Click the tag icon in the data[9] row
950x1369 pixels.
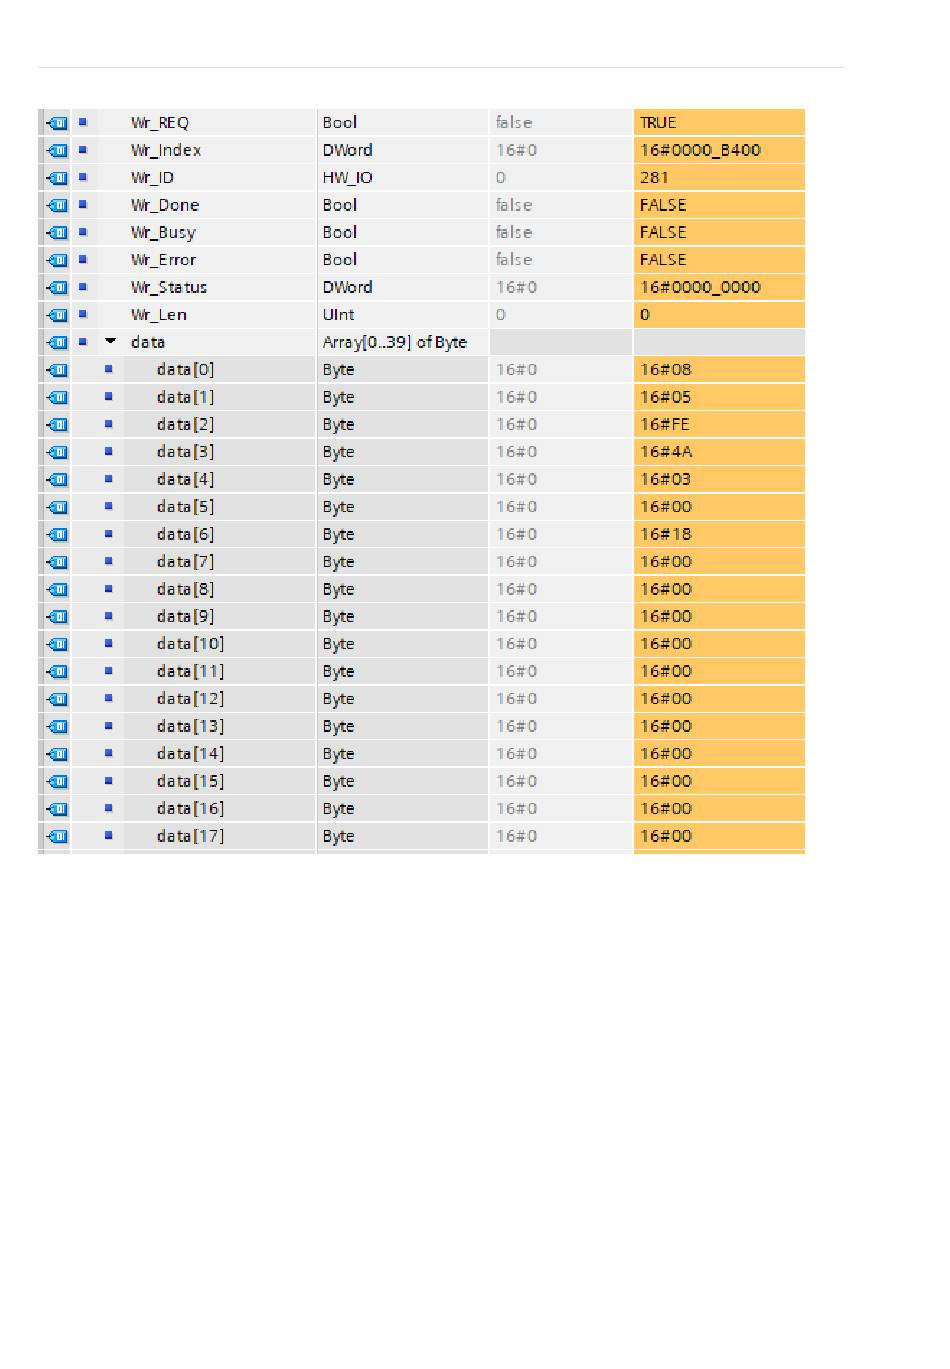pyautogui.click(x=57, y=617)
